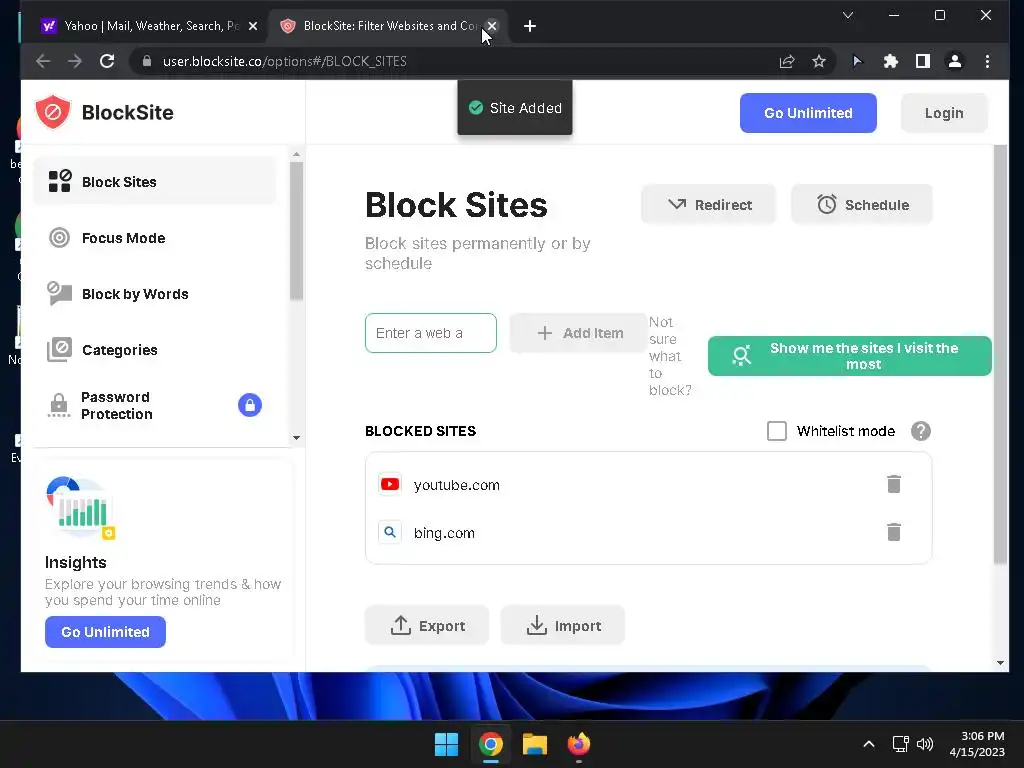Open the Block by Words section
The image size is (1024, 768).
point(155,294)
